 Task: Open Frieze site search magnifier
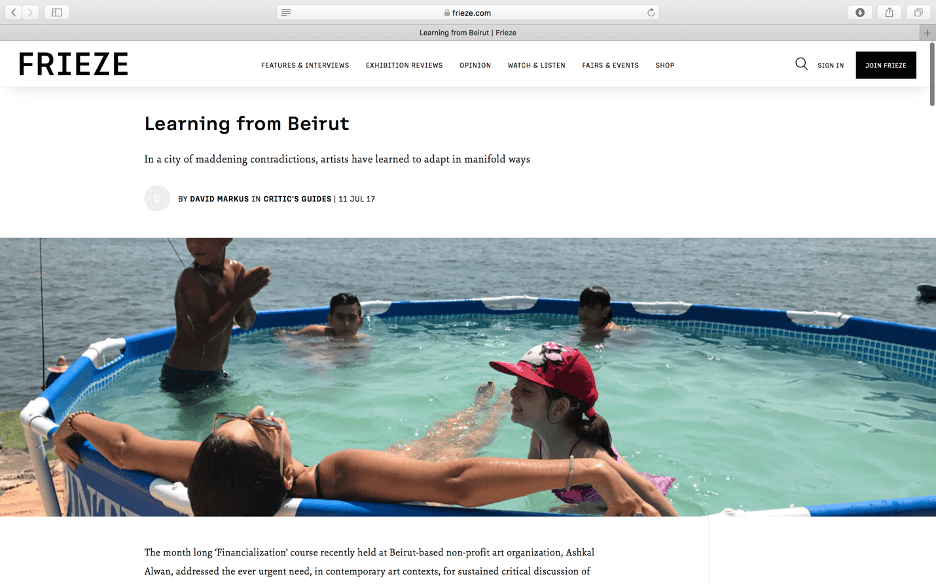tap(801, 64)
